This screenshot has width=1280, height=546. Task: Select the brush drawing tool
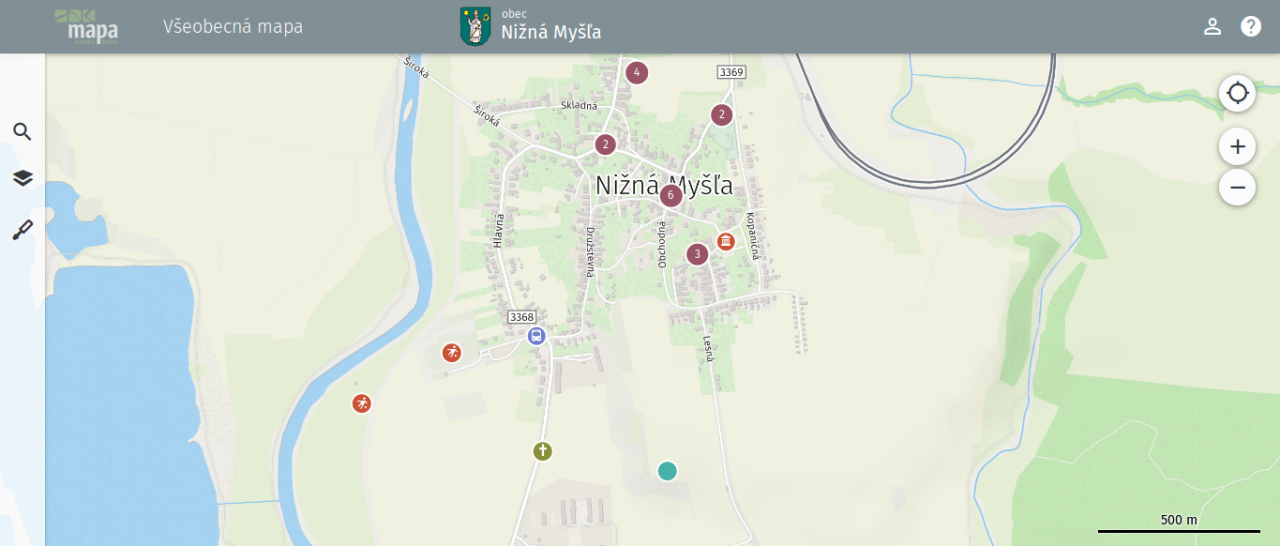pyautogui.click(x=22, y=230)
